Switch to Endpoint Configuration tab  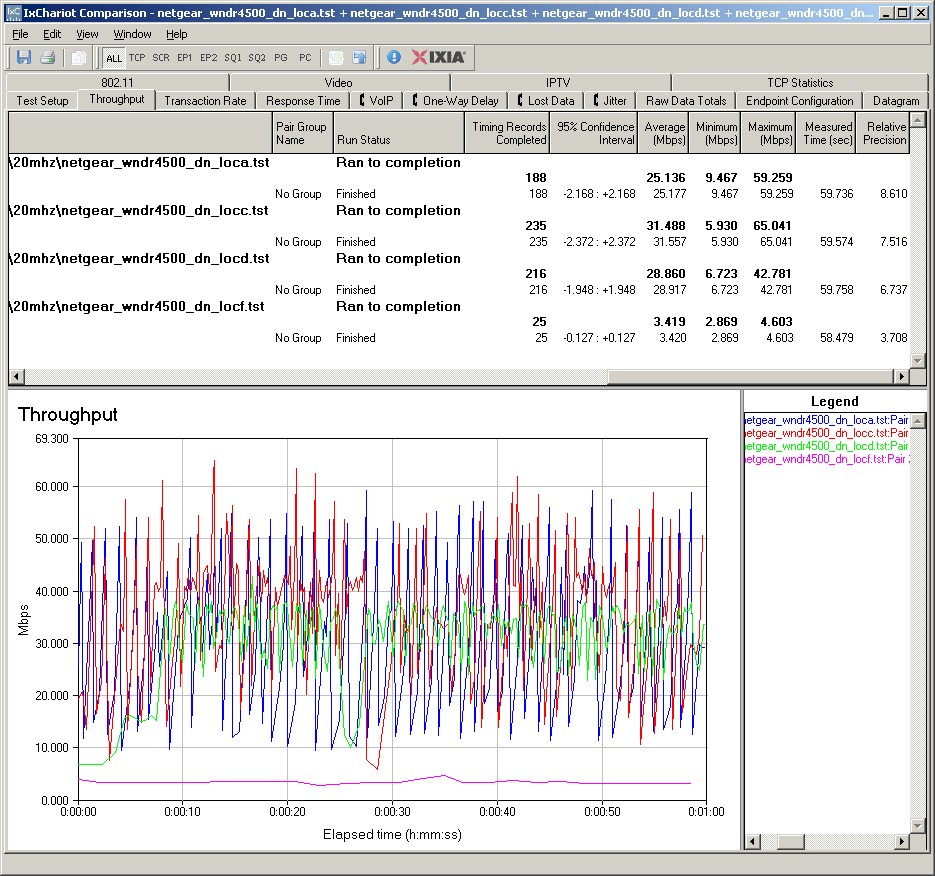point(800,101)
